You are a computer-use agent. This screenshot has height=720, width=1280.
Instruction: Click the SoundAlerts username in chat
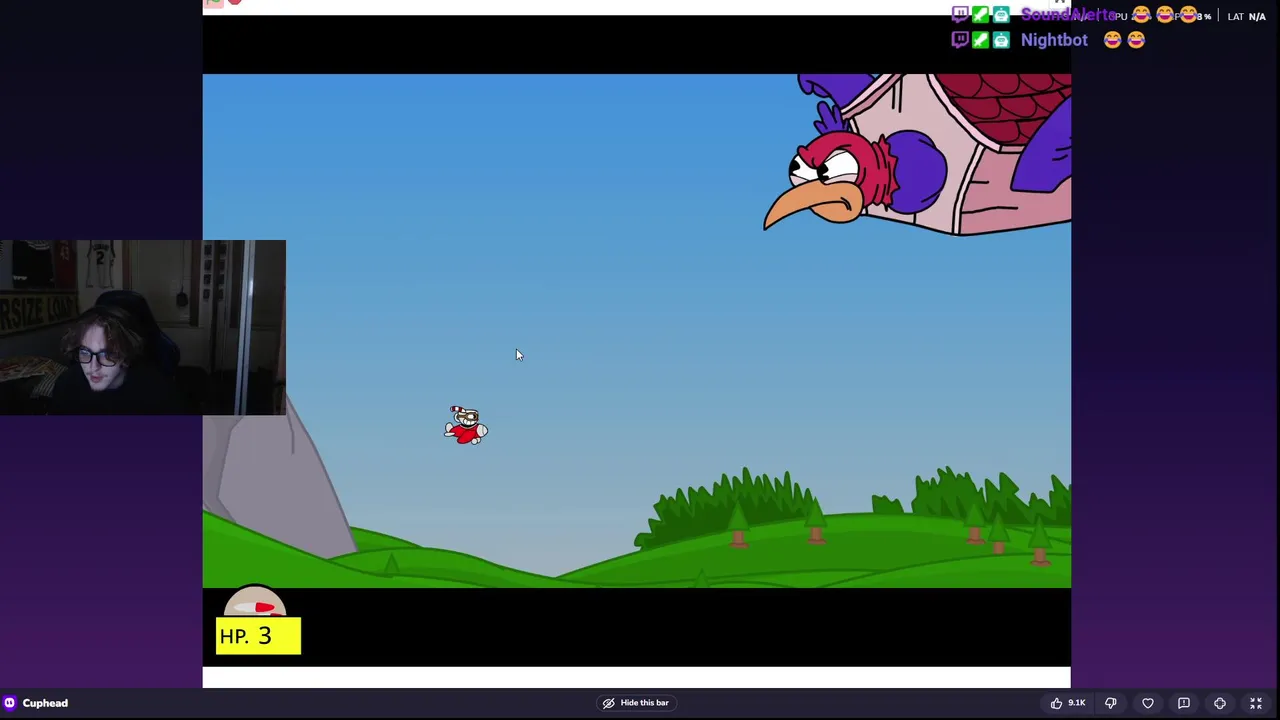[1068, 15]
